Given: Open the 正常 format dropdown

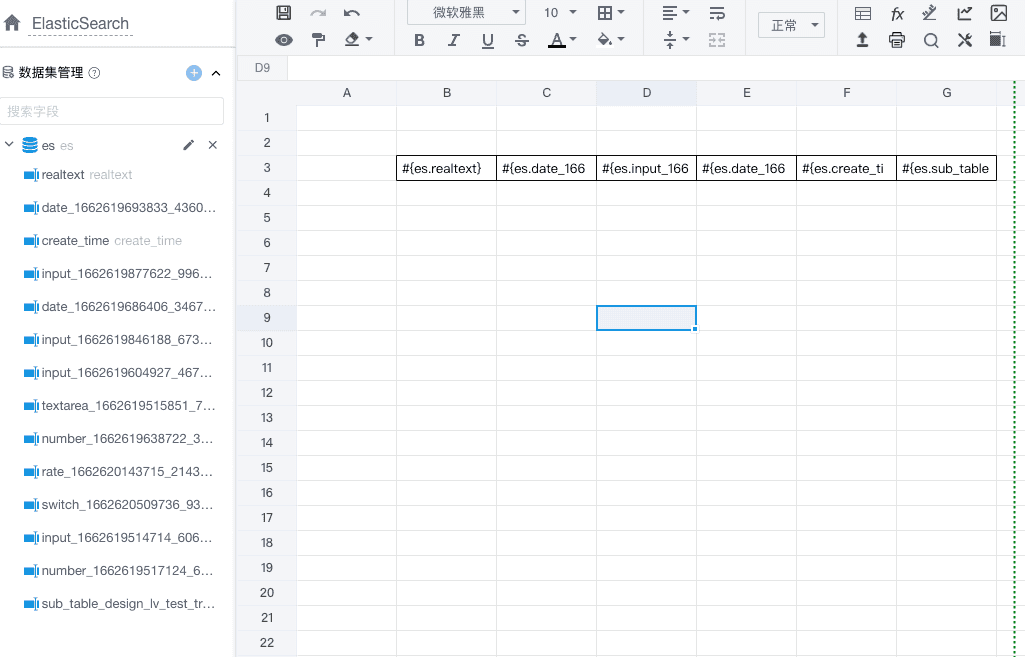Looking at the screenshot, I should tap(791, 26).
